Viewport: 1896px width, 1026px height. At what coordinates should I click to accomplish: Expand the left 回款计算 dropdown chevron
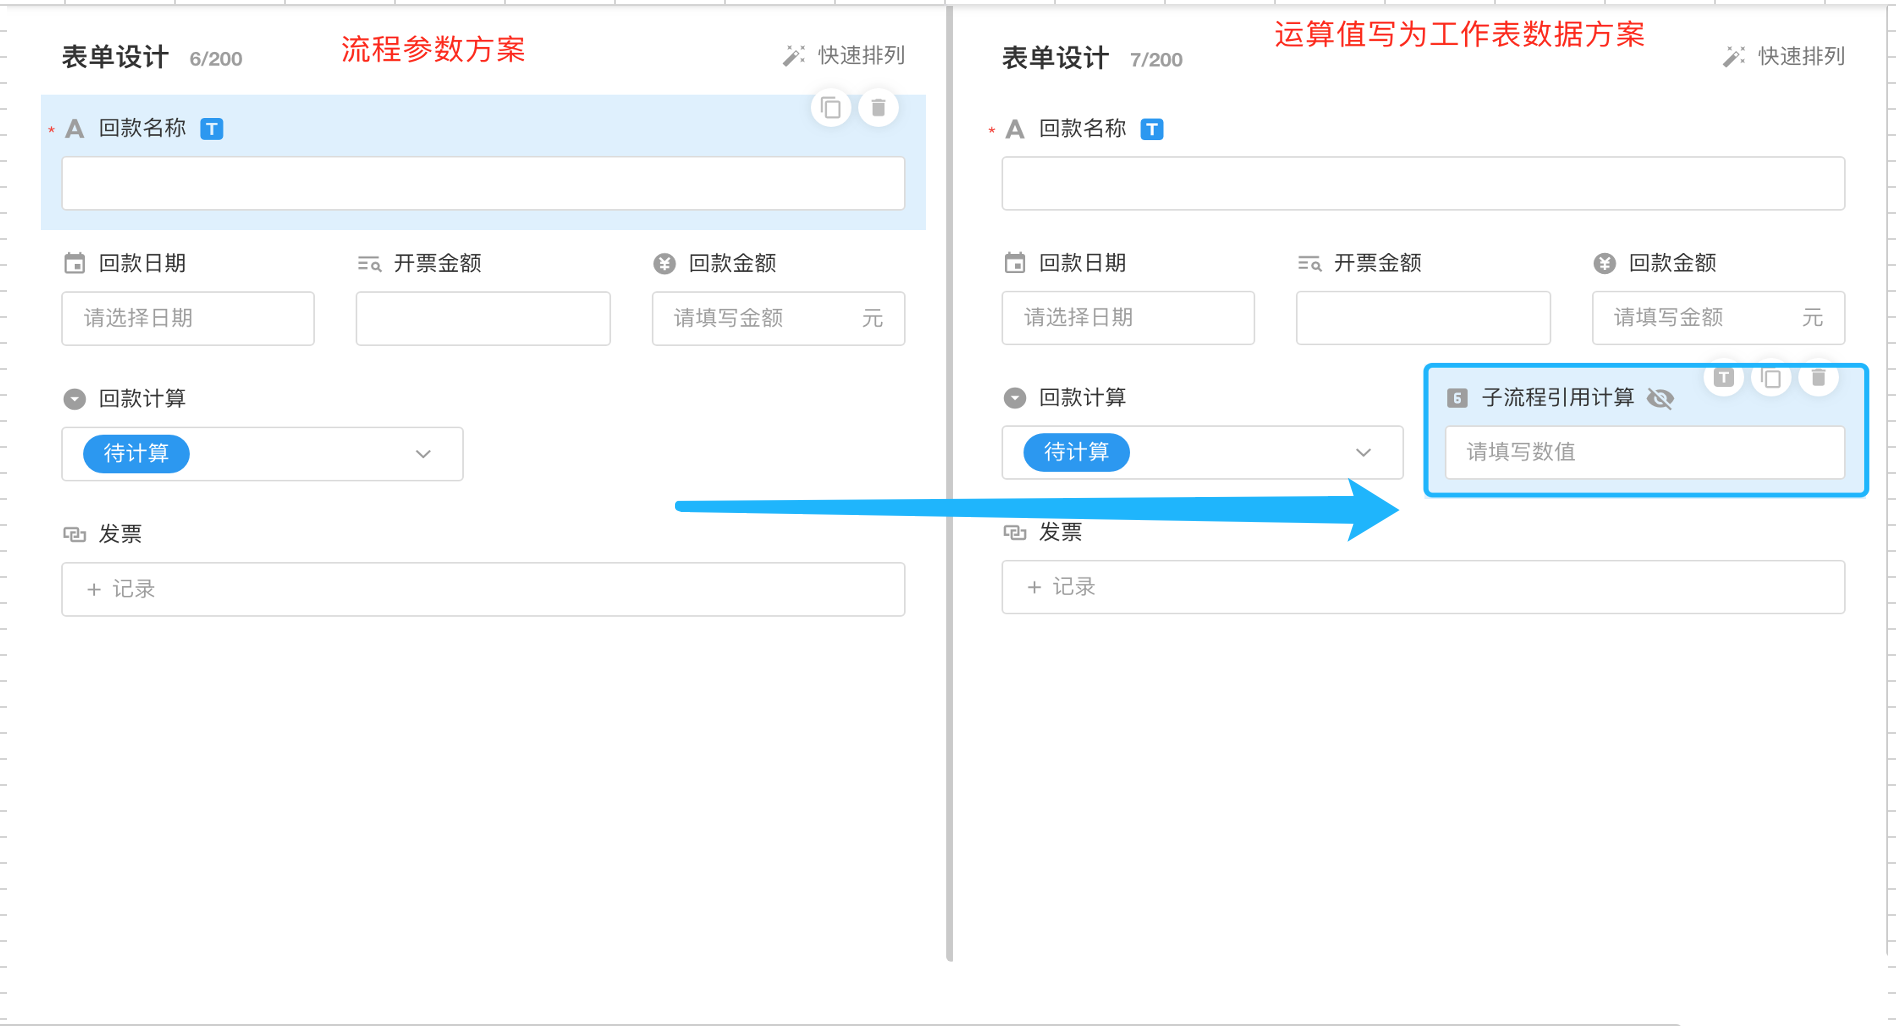pos(423,454)
